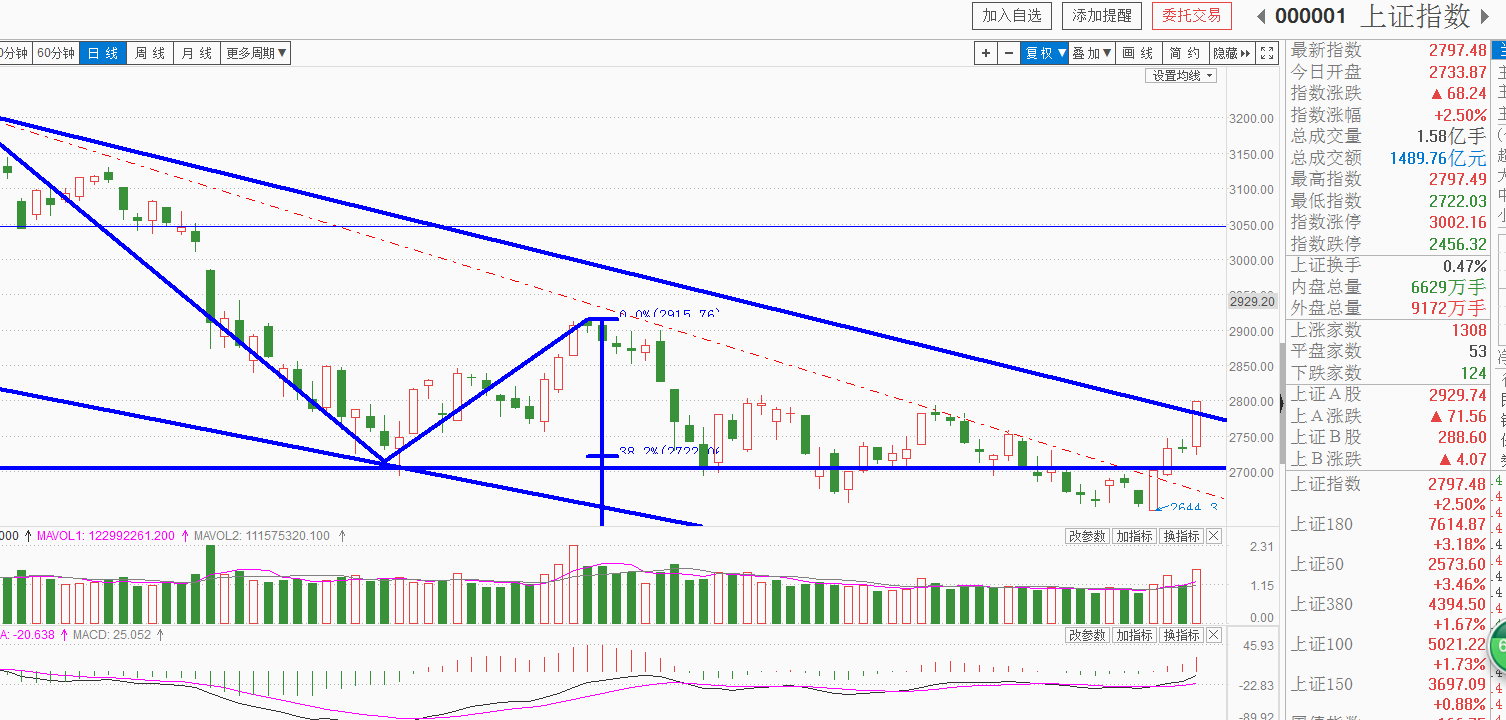Select 上证50 index row
1506x720 pixels.
[1388, 574]
